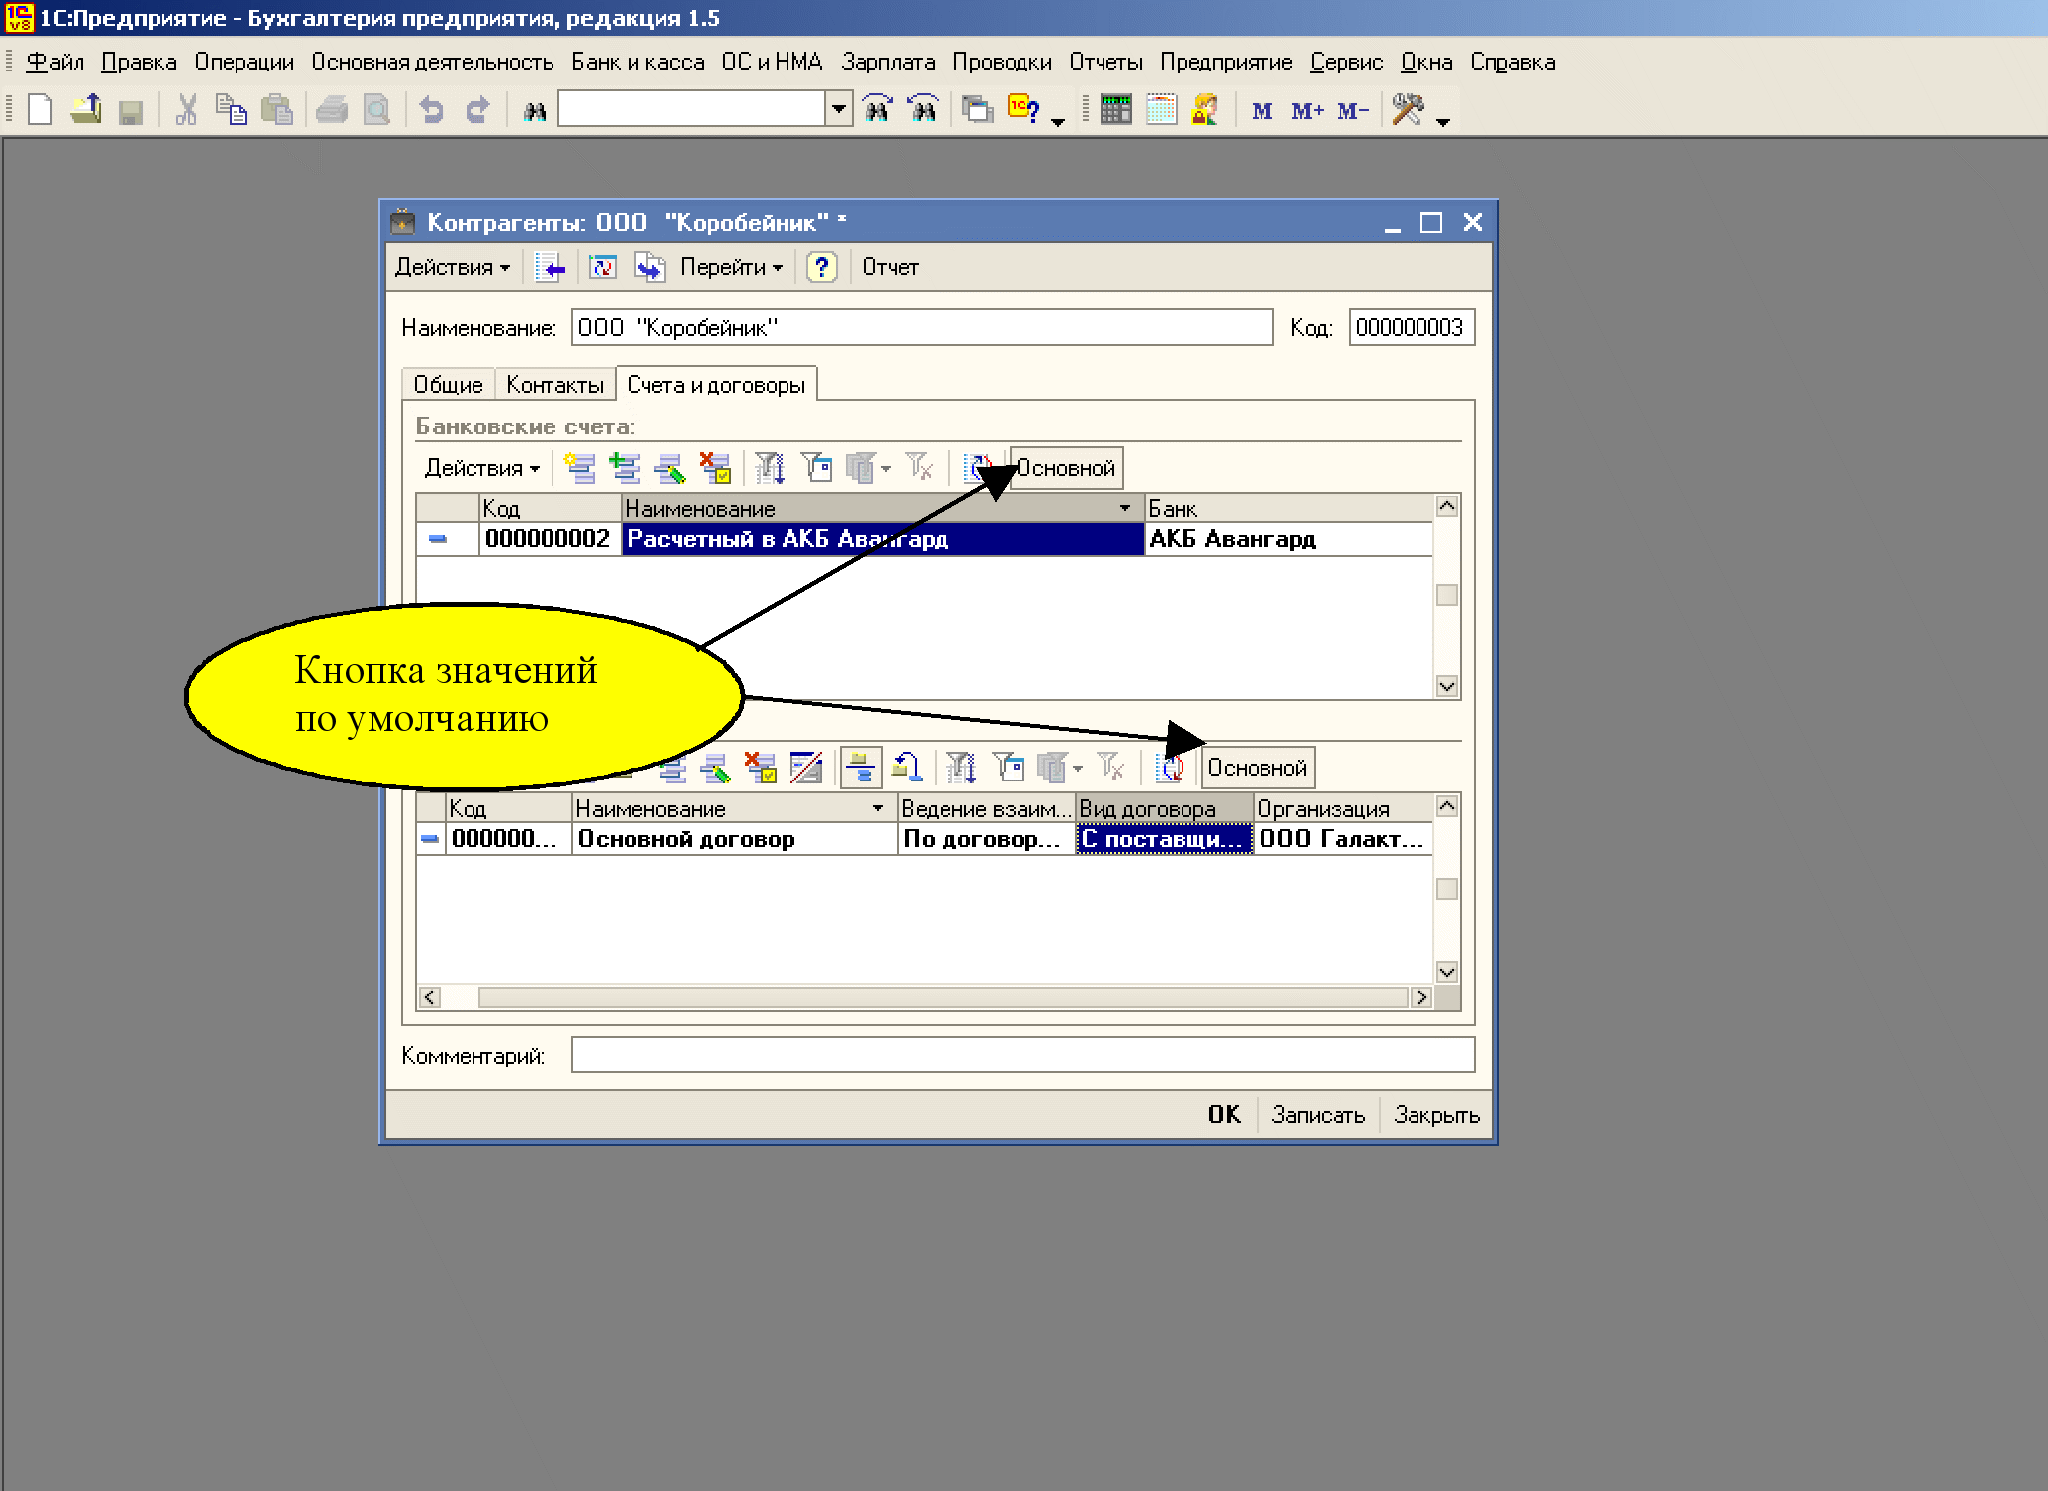
Task: Click the Записать button
Action: click(x=1318, y=1115)
